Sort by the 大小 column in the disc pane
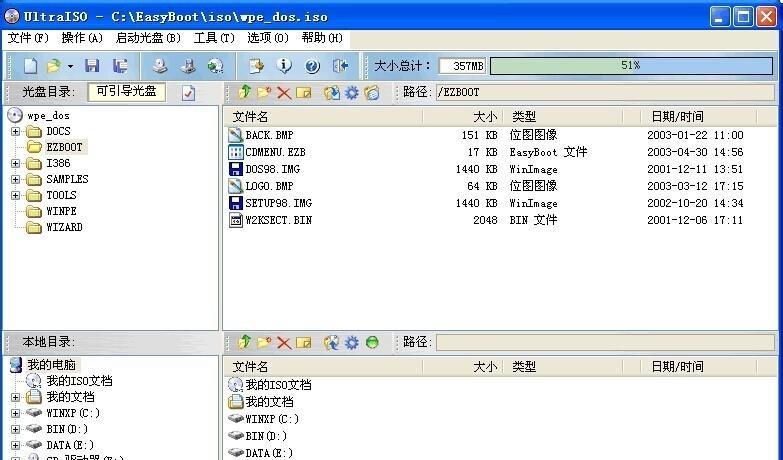This screenshot has height=460, width=783. tap(463, 117)
